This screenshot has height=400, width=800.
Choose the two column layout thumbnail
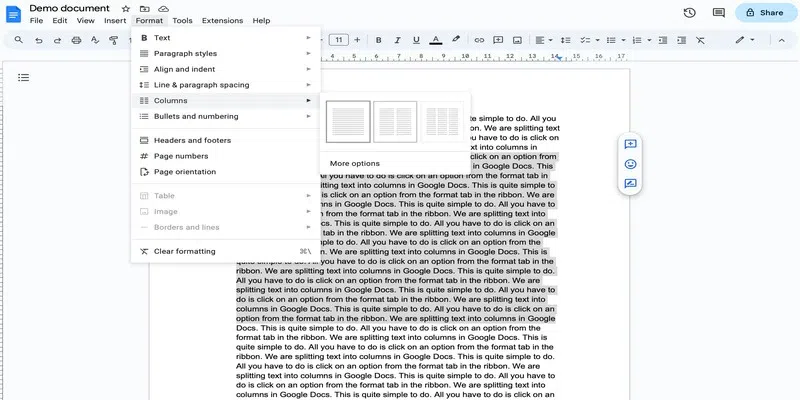(395, 121)
